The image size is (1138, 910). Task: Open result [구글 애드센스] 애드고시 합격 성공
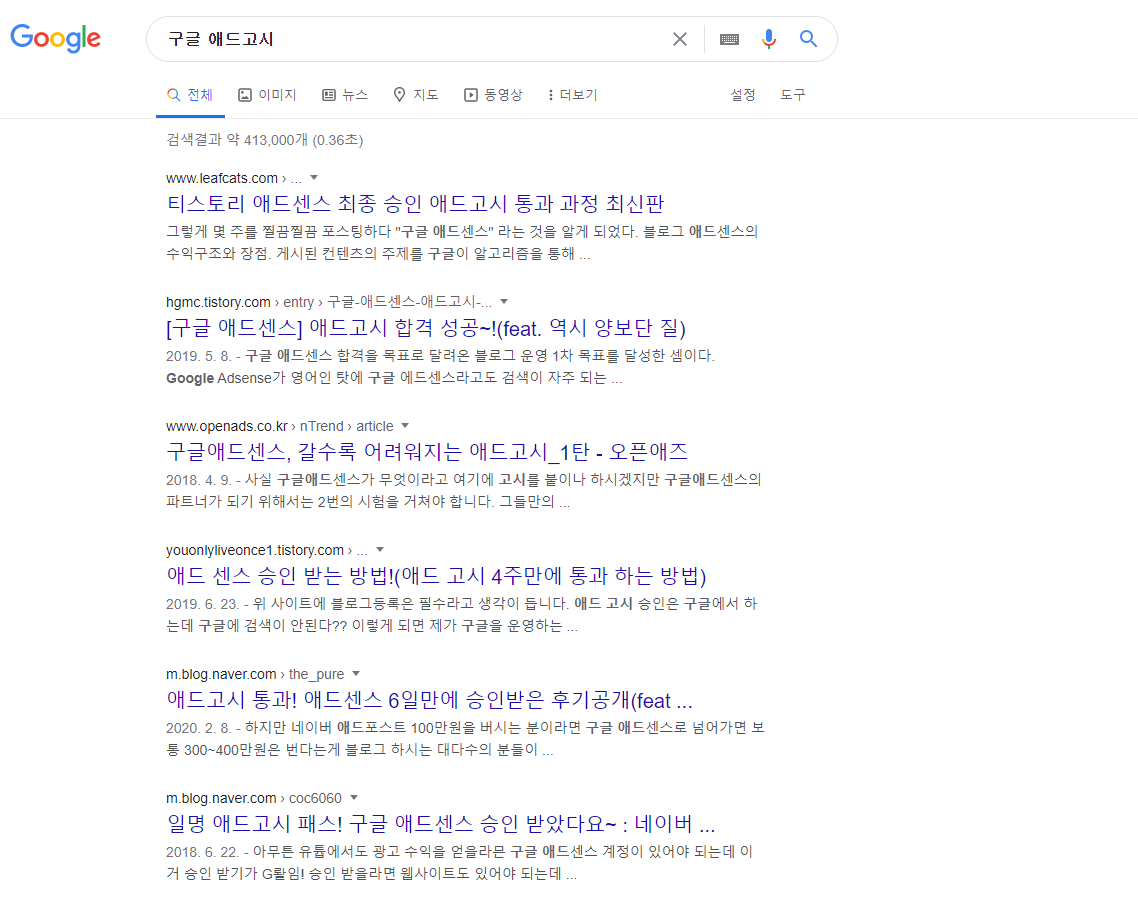tap(426, 328)
